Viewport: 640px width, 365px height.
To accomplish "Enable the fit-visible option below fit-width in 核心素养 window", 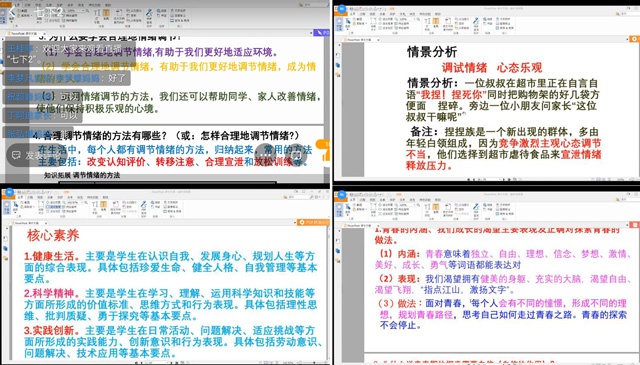I will click(53, 211).
